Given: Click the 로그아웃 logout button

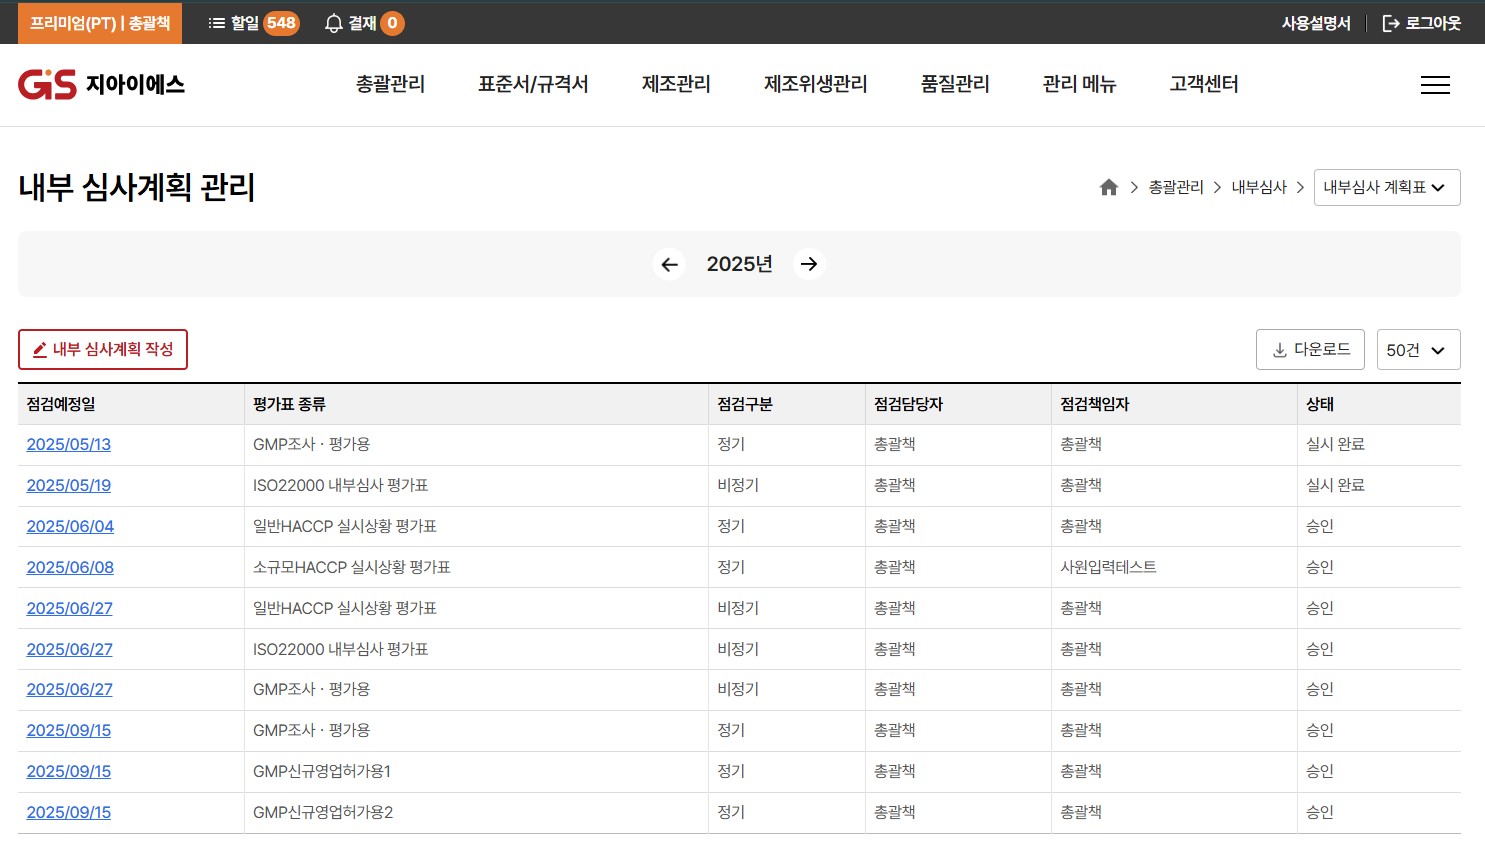Looking at the screenshot, I should (x=1421, y=23).
